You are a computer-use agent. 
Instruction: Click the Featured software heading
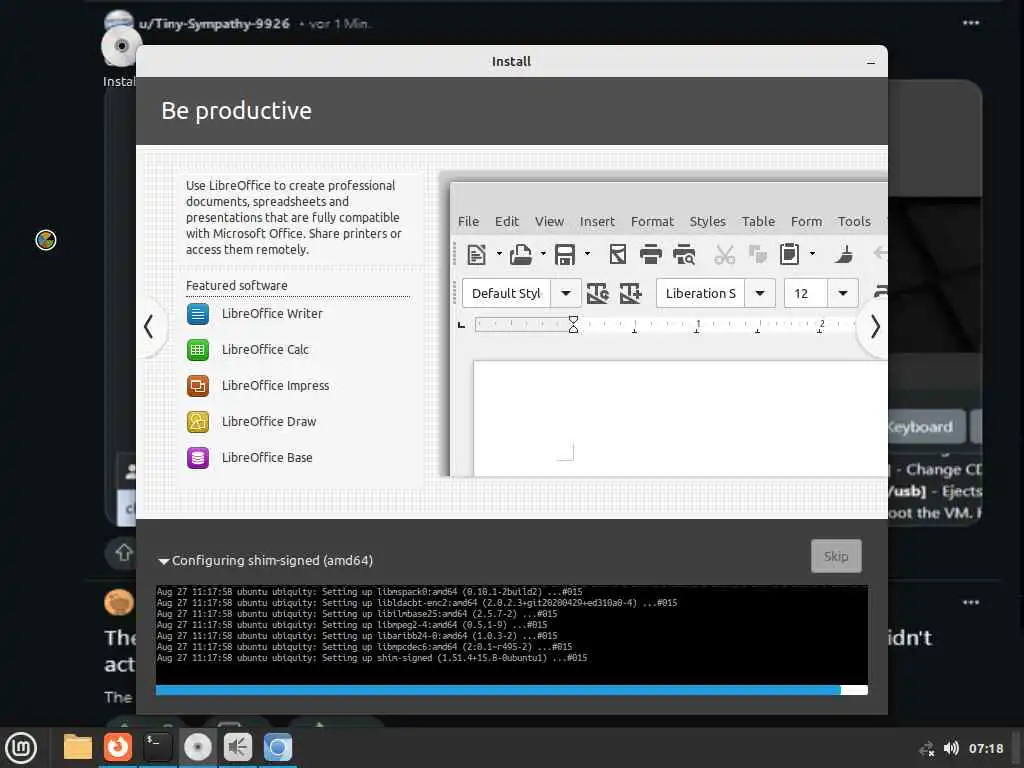click(236, 286)
